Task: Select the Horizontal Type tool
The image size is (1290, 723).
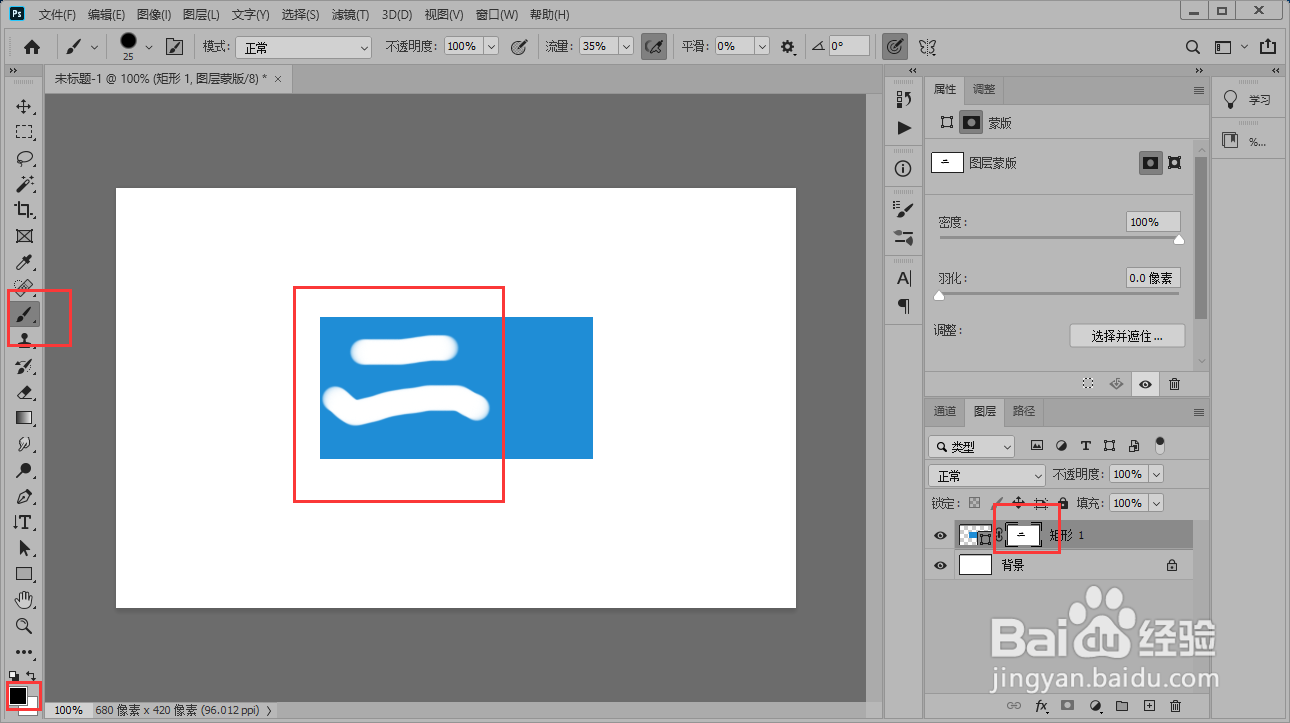Action: click(24, 522)
